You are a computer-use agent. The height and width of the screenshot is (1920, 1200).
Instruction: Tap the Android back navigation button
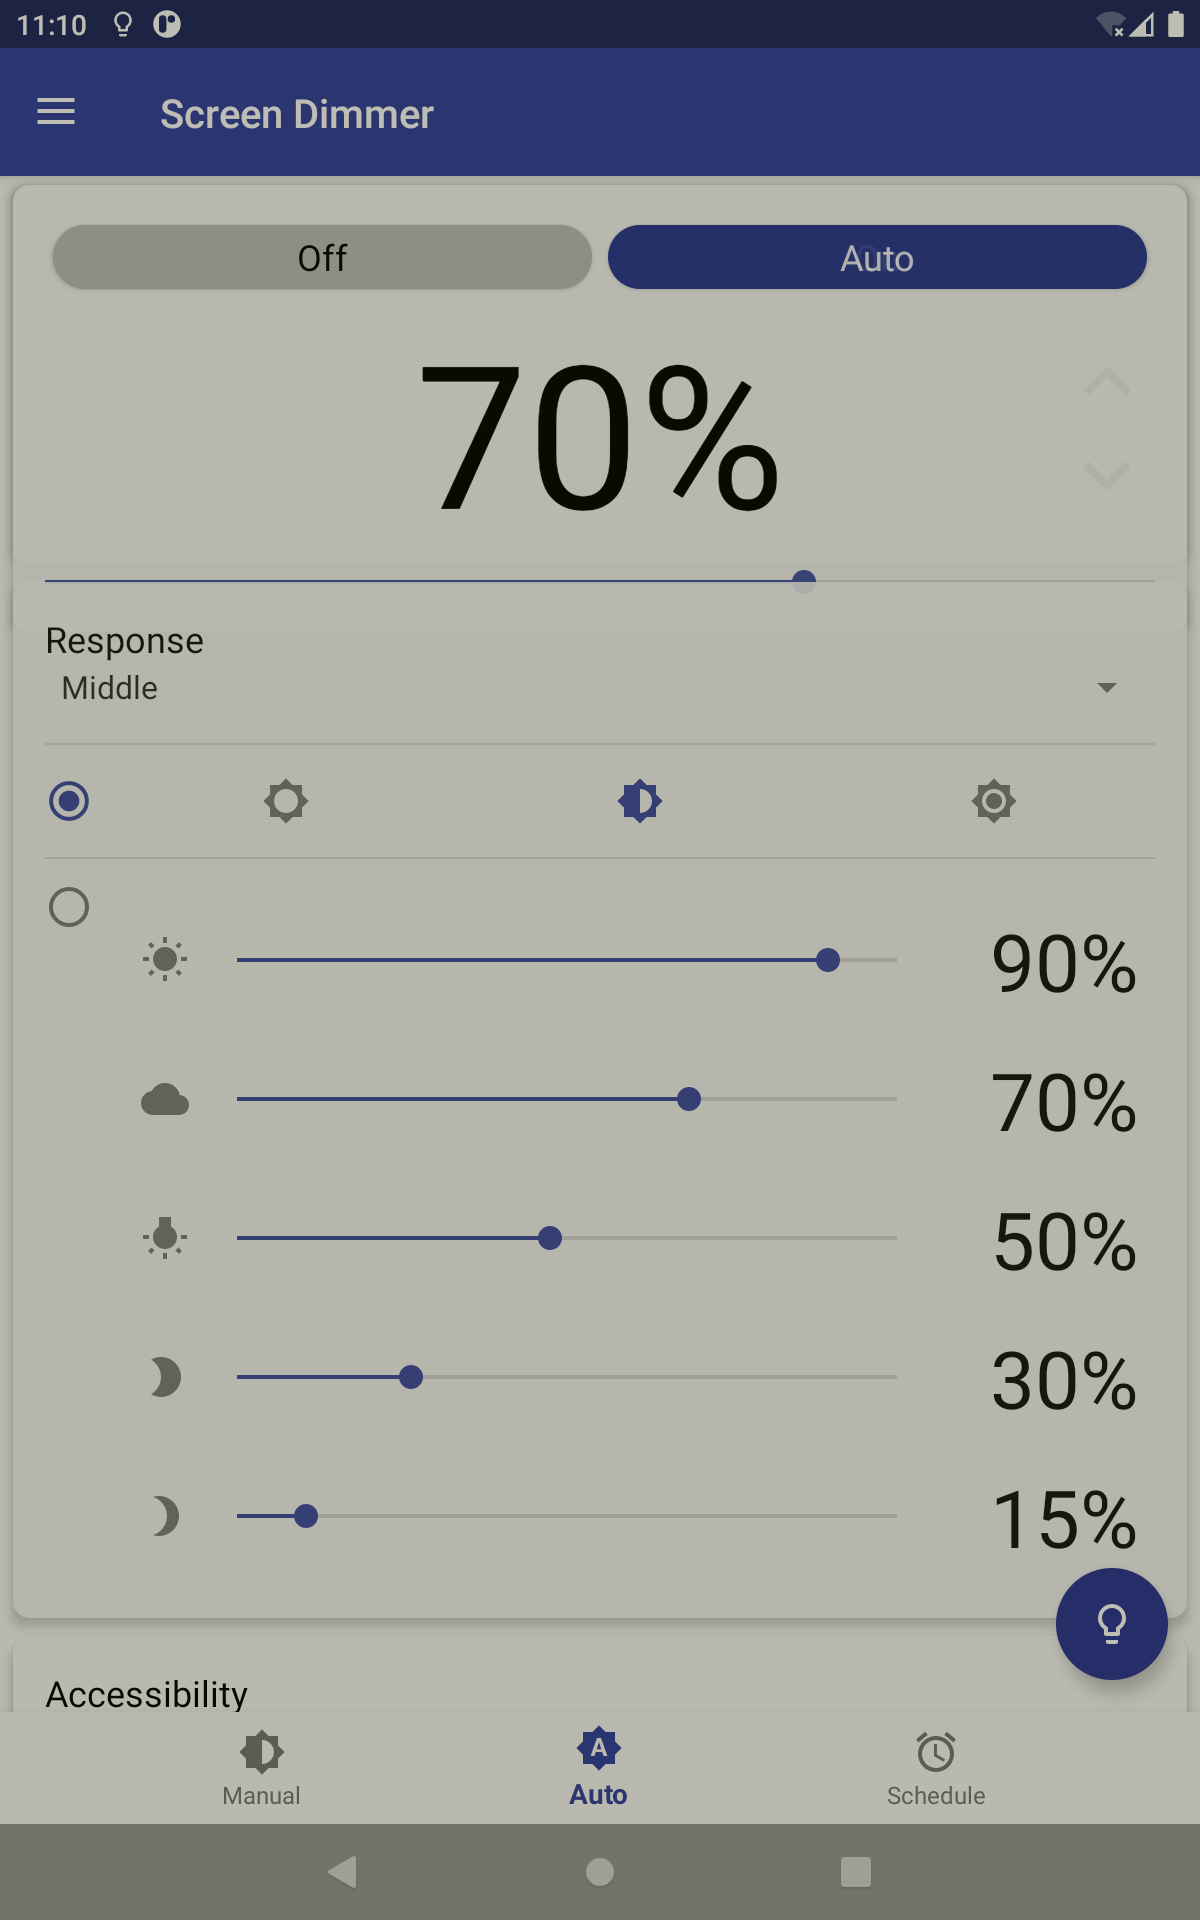342,1871
